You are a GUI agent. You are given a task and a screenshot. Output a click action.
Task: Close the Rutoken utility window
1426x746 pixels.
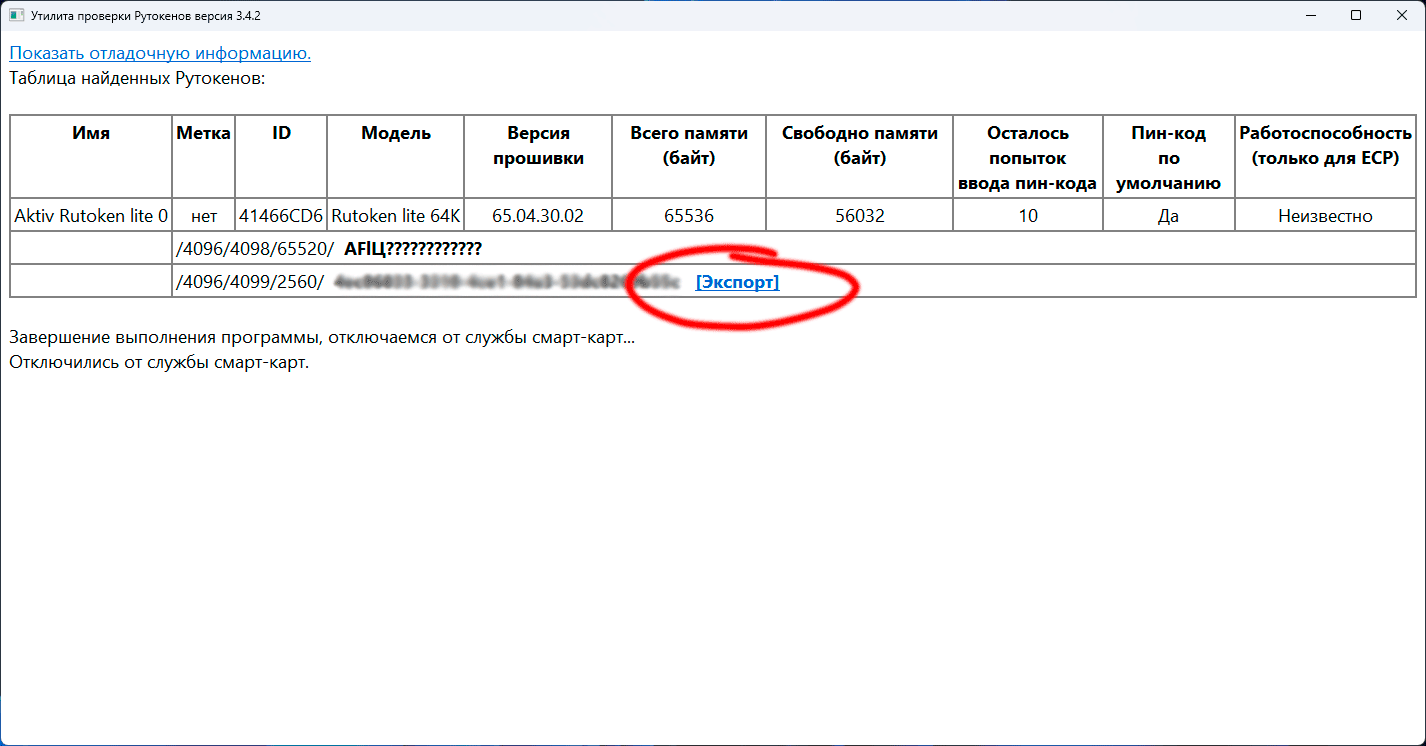[x=1402, y=16]
